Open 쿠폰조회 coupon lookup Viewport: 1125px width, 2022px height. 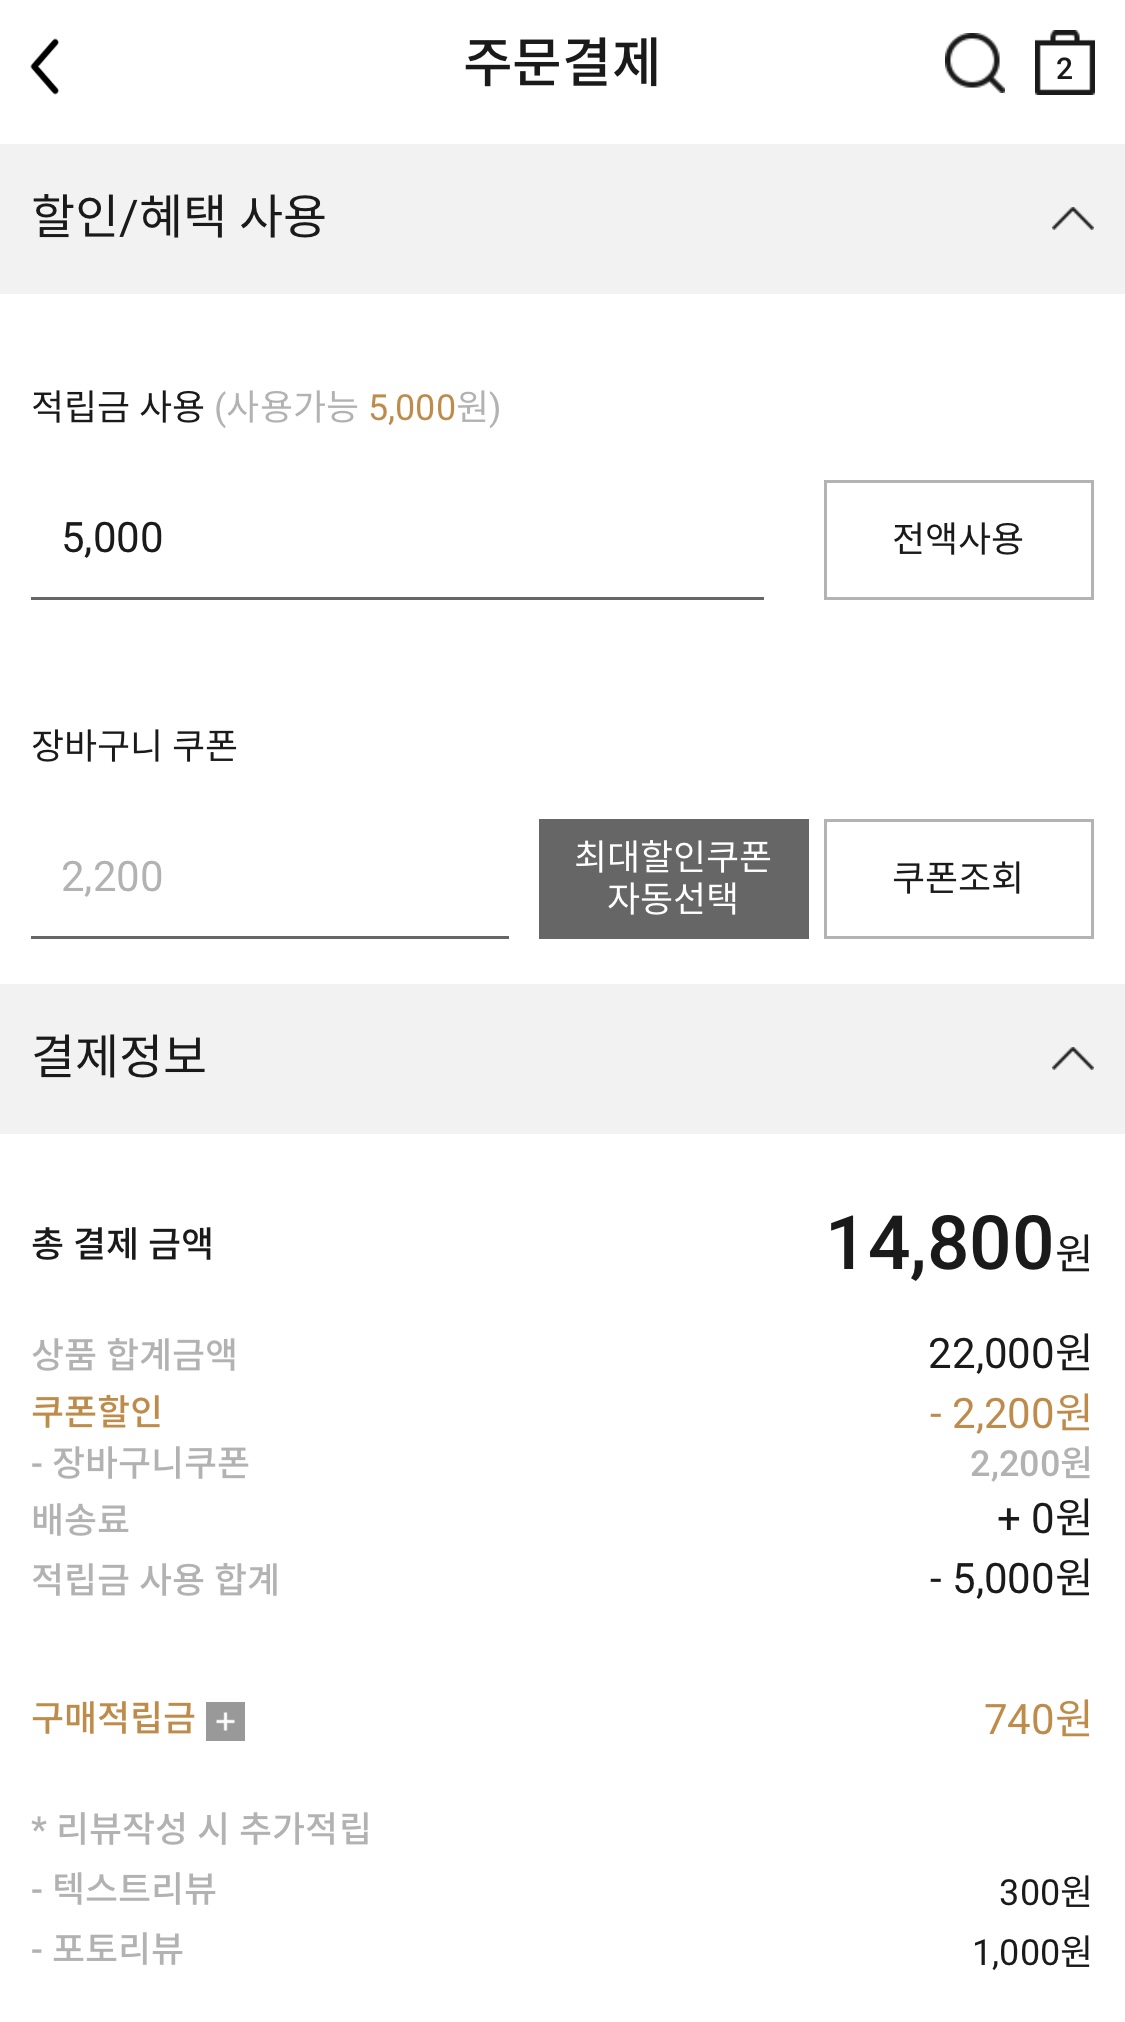pos(958,878)
